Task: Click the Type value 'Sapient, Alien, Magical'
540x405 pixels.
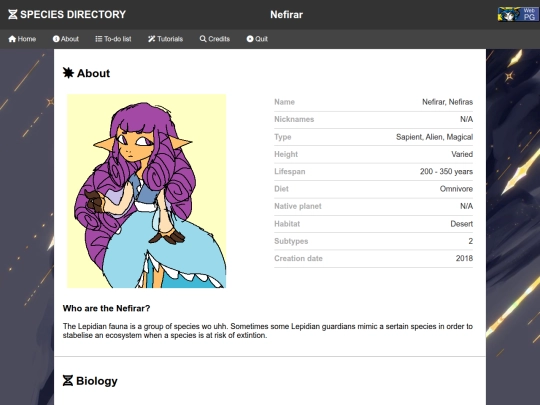Action: point(434,137)
